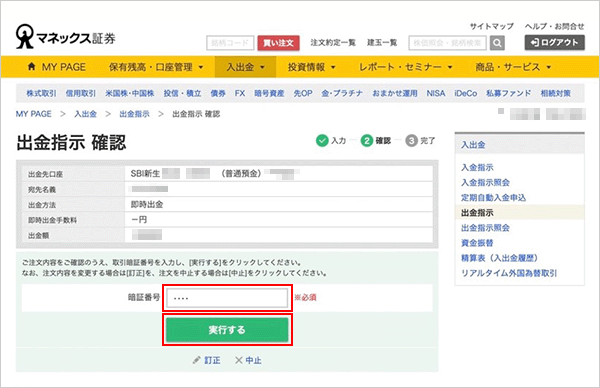Click the 即時出金 withdrawal method value
This screenshot has width=600, height=388.
tap(147, 205)
